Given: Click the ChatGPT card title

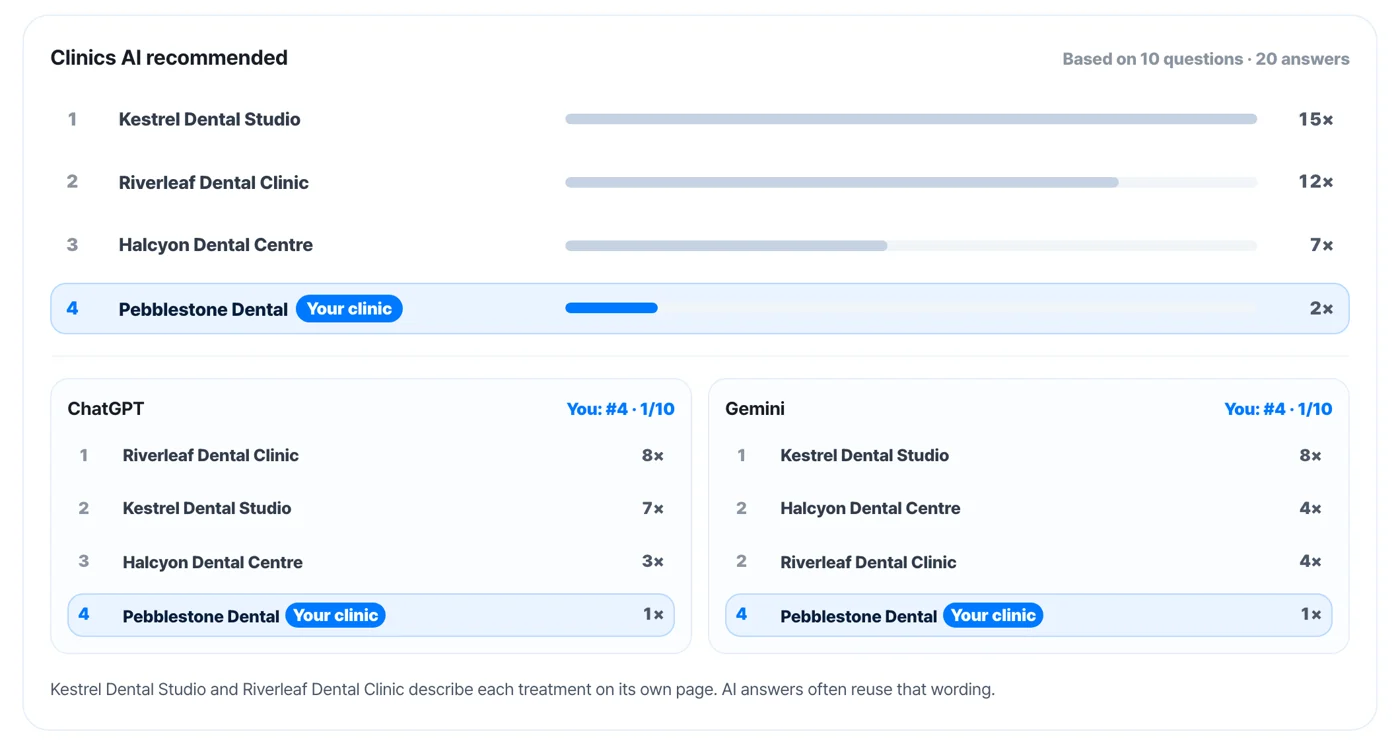Looking at the screenshot, I should pos(106,408).
